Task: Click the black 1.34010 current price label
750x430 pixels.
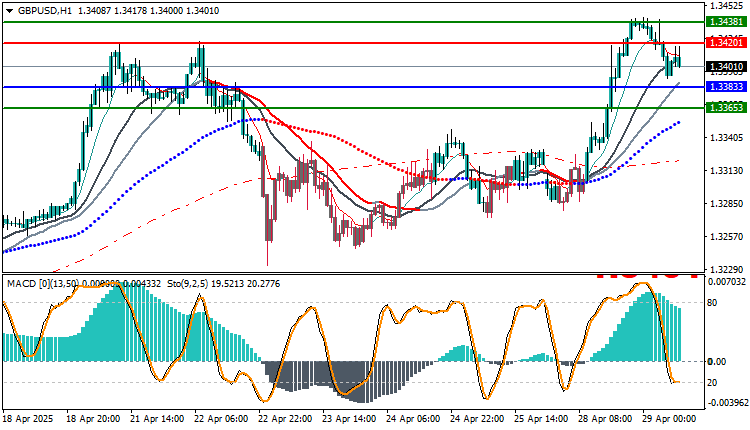Action: [x=726, y=66]
